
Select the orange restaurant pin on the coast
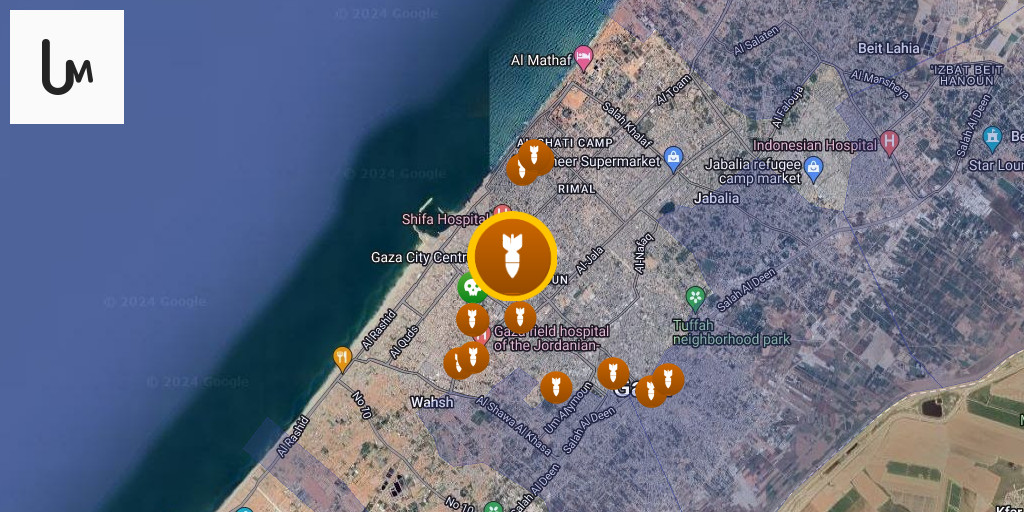pos(343,359)
